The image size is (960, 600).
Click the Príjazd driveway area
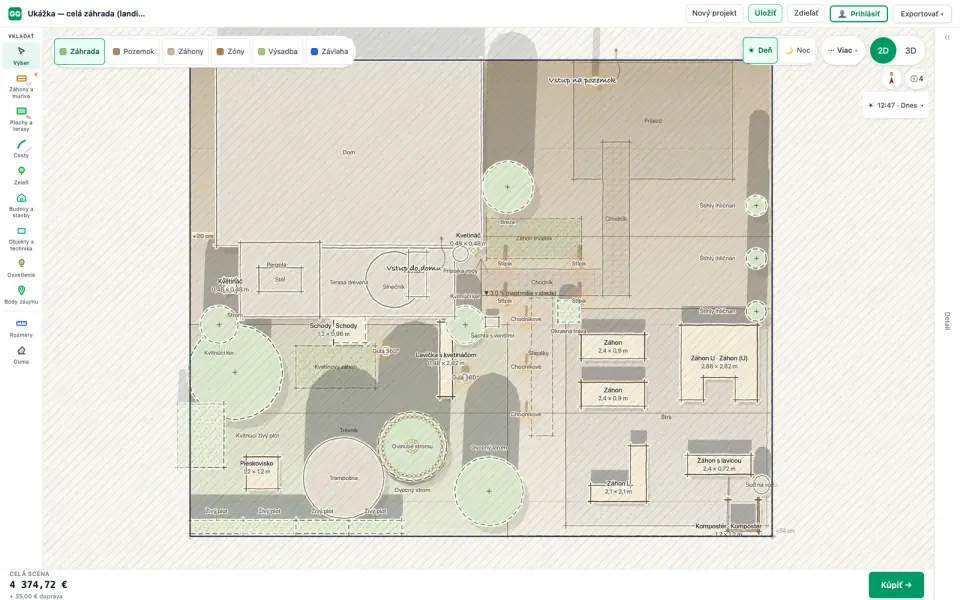pyautogui.click(x=653, y=121)
